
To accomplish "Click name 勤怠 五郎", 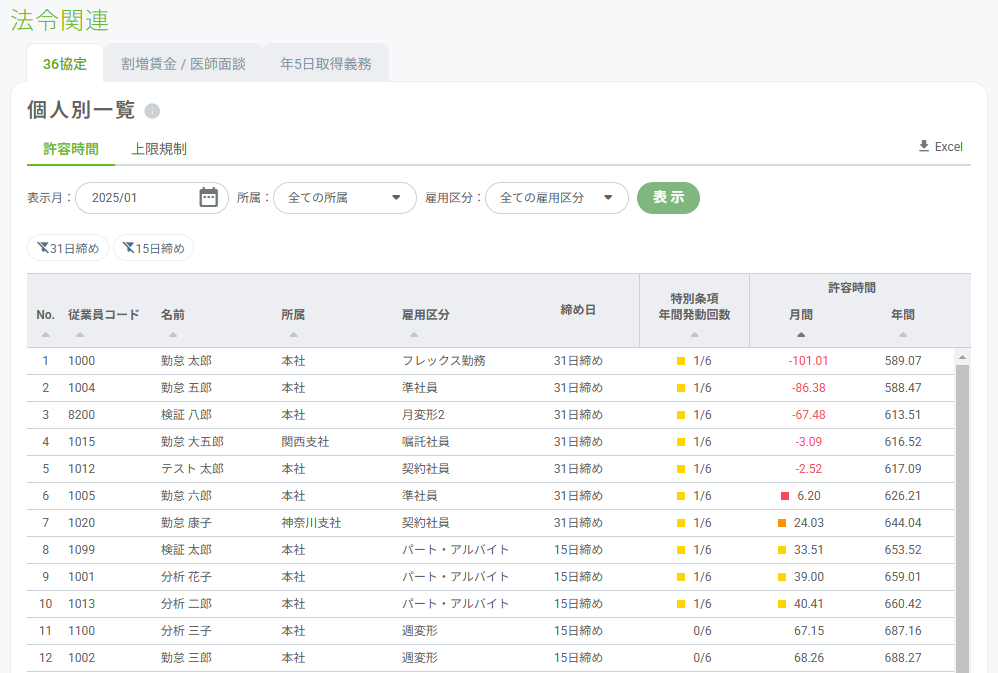I will 186,388.
